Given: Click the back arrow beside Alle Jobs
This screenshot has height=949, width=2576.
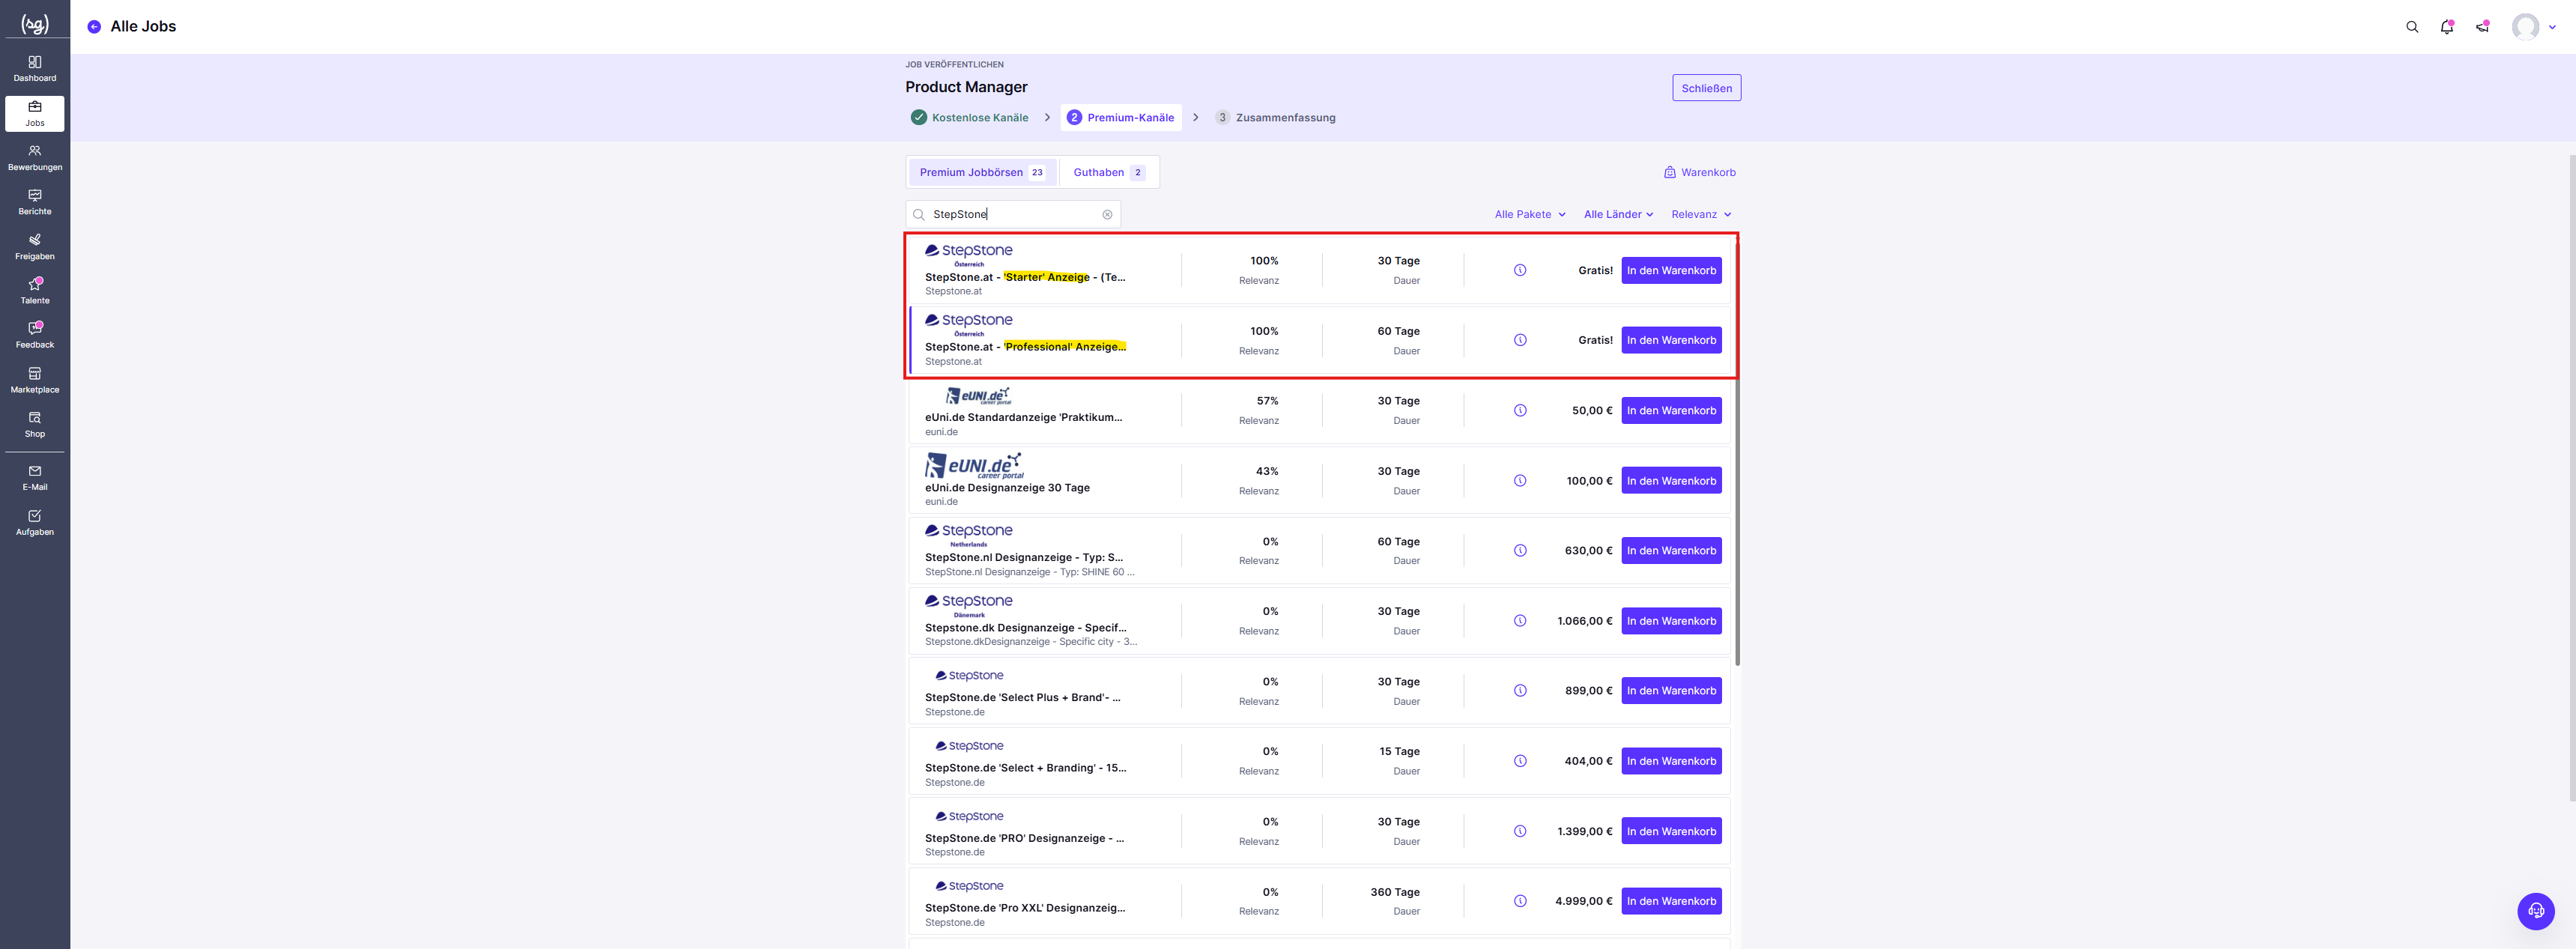Looking at the screenshot, I should 94,27.
